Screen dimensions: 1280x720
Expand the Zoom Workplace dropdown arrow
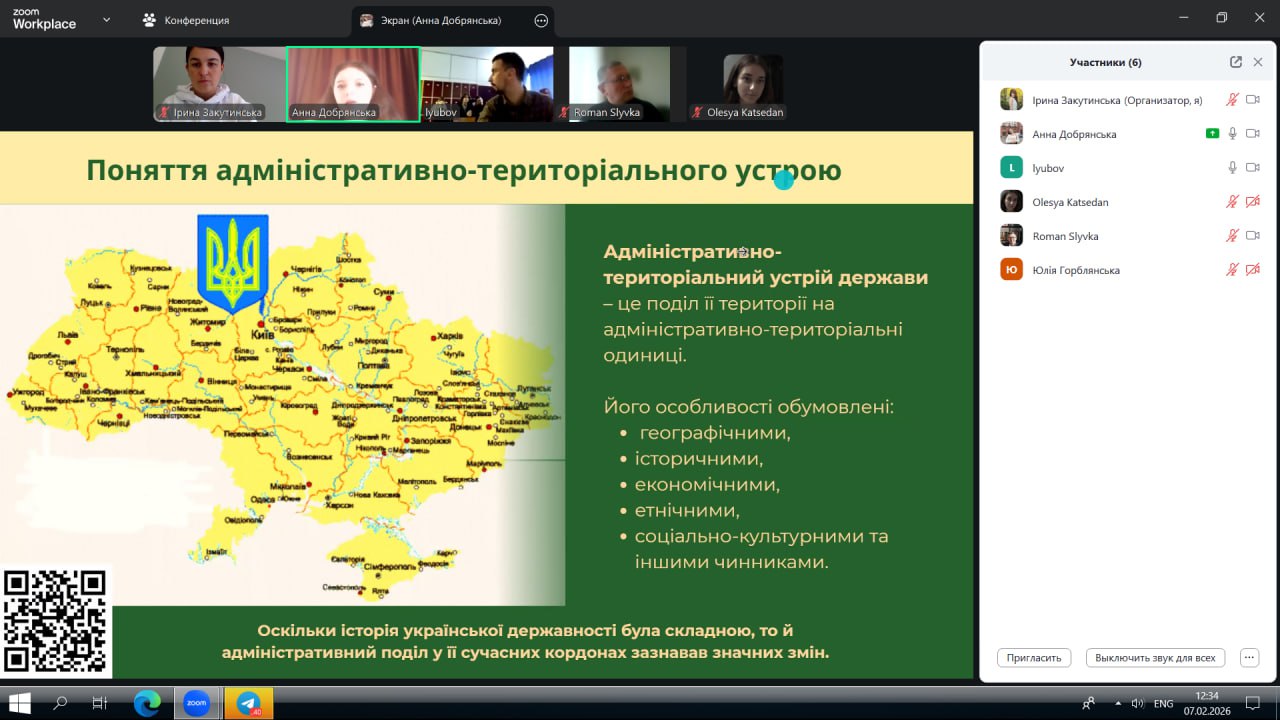[x=107, y=19]
